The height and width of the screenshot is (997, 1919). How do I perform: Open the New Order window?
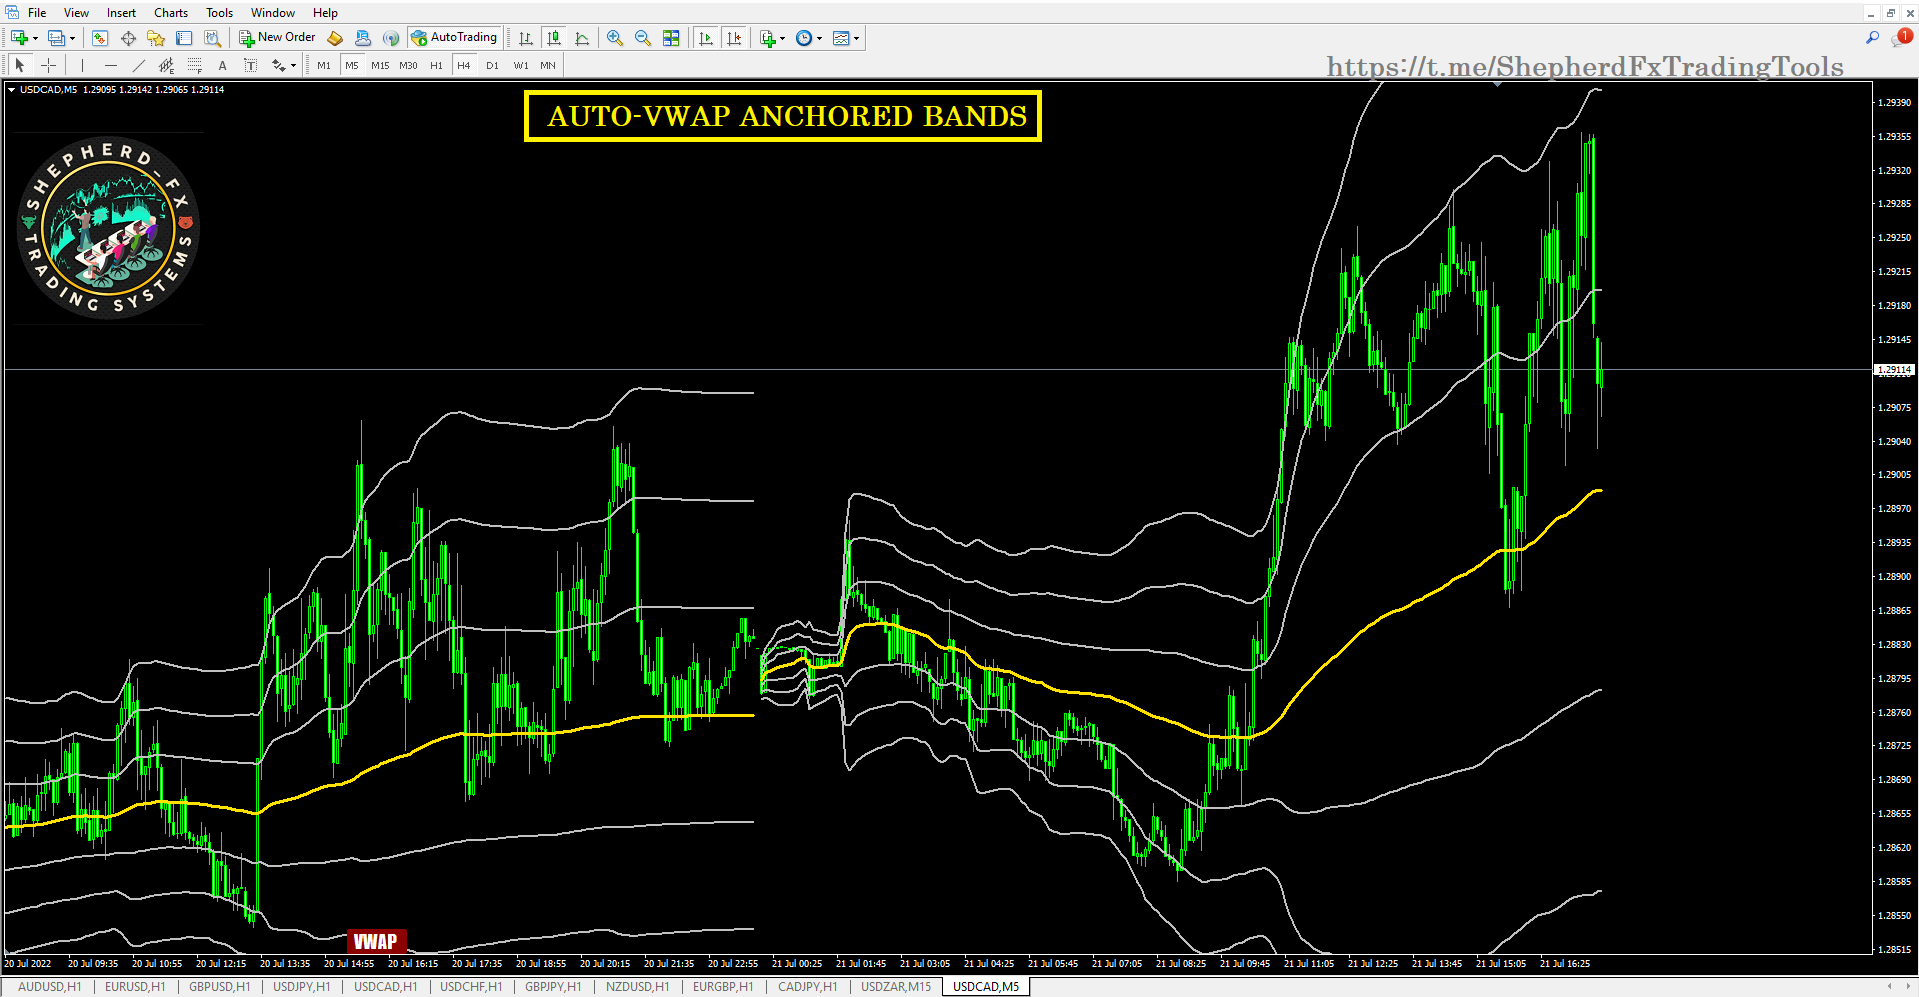click(277, 37)
